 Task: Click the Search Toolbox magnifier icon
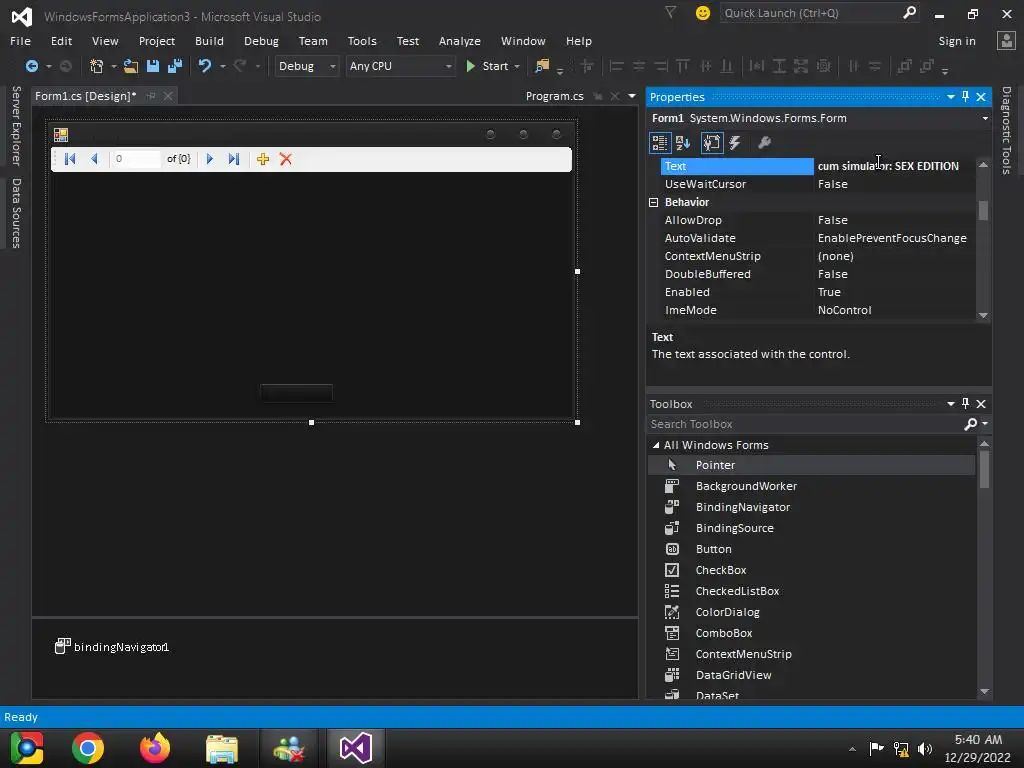pos(970,424)
